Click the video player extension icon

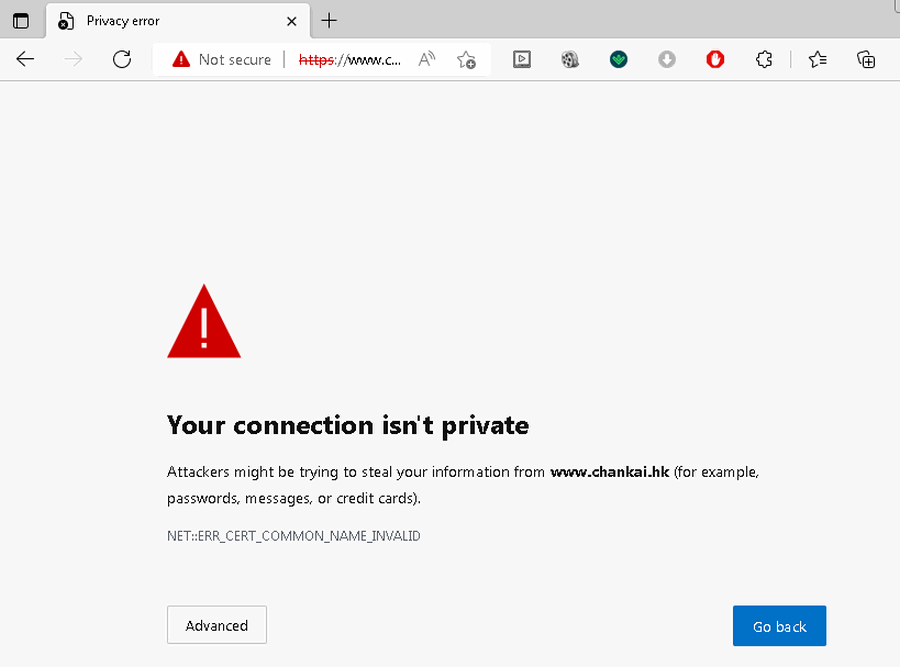521,60
